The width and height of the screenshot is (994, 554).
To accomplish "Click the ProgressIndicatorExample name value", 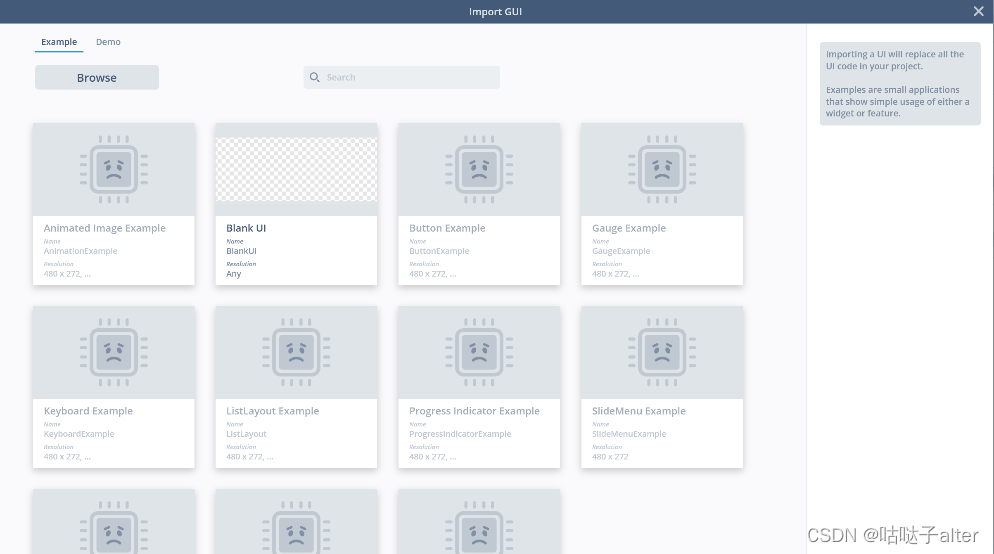I will (460, 434).
